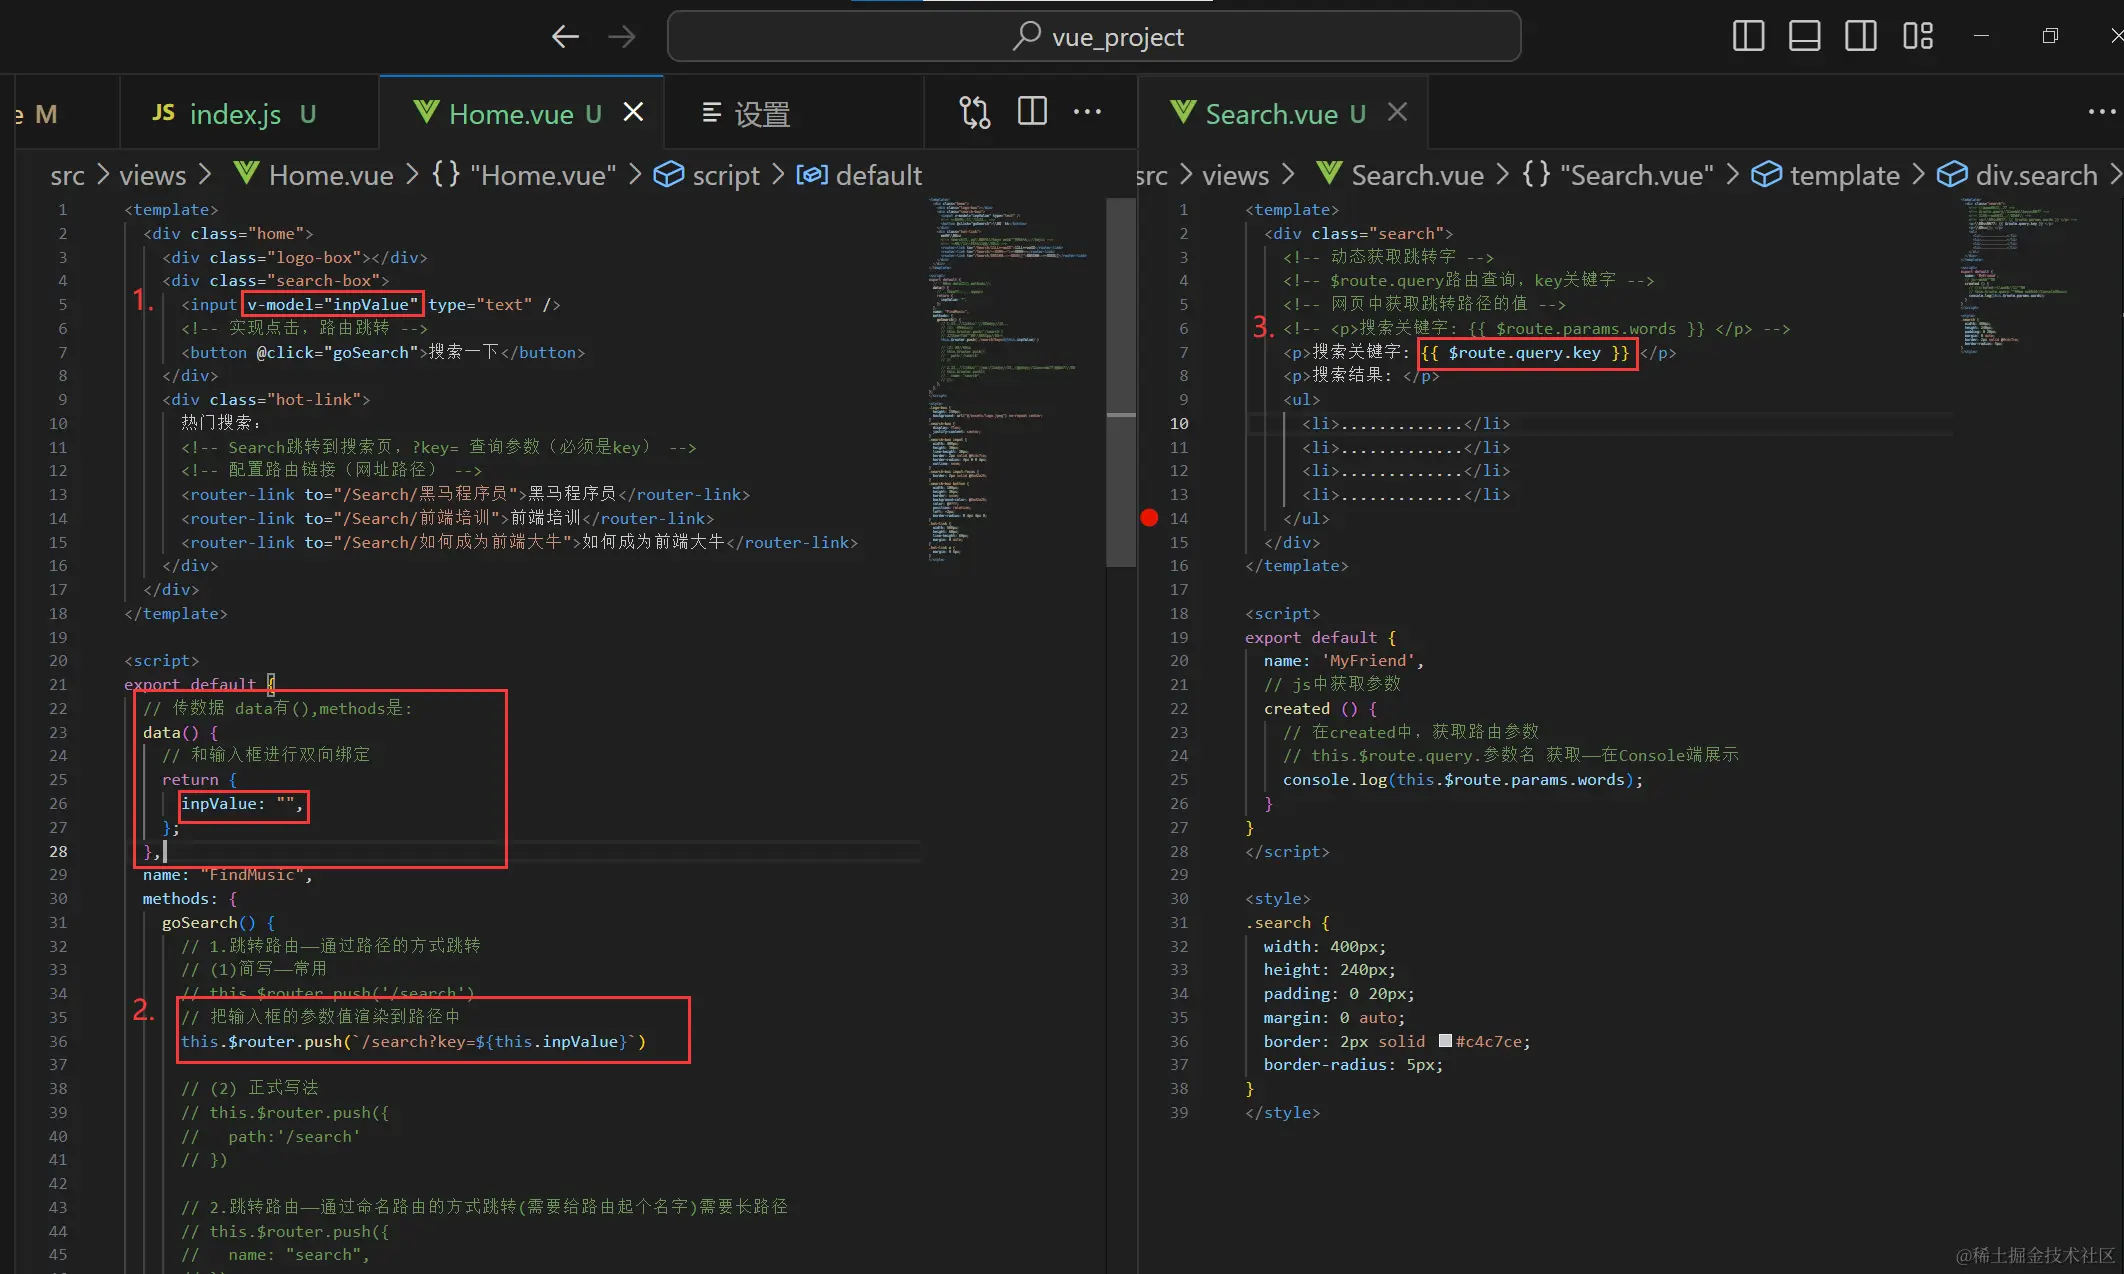Close the Search.vue tab

click(x=1397, y=112)
